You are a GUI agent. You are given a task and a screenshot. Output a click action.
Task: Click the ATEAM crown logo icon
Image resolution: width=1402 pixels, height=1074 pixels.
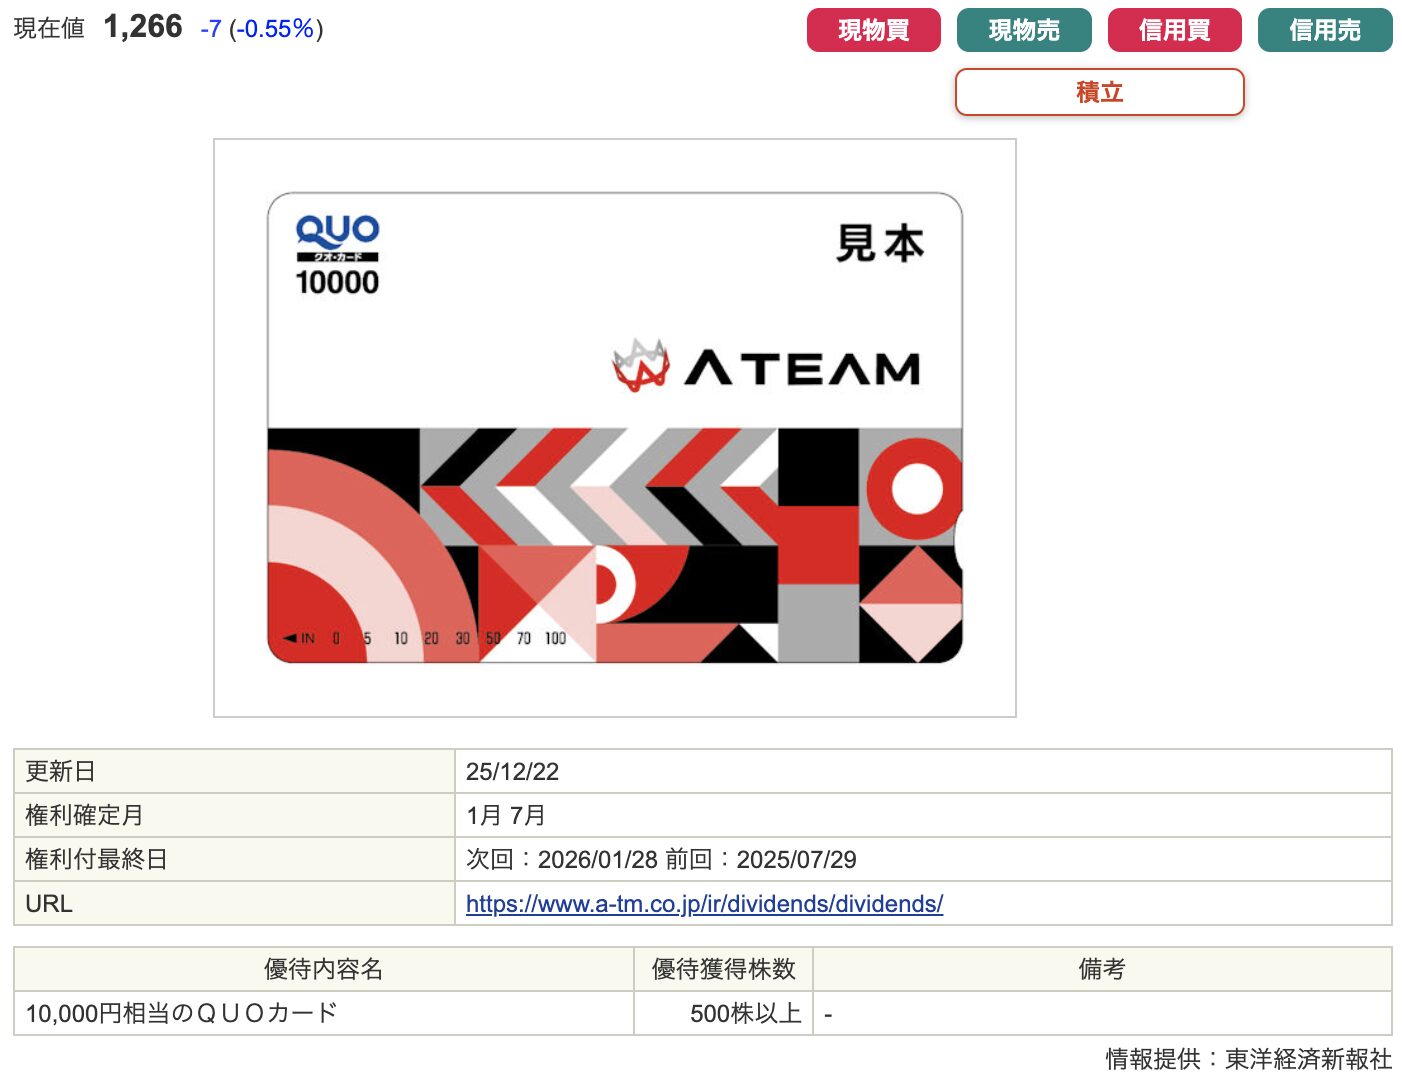[640, 366]
